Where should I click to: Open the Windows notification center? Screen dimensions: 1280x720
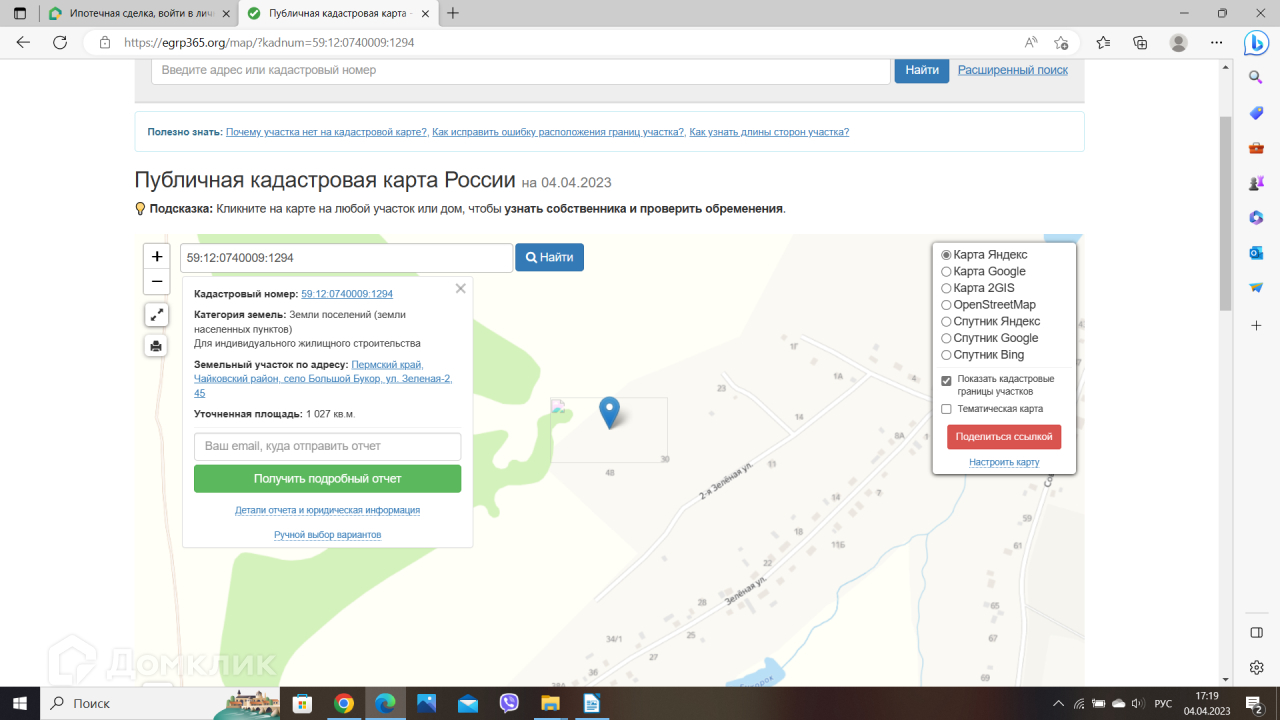coord(1255,703)
